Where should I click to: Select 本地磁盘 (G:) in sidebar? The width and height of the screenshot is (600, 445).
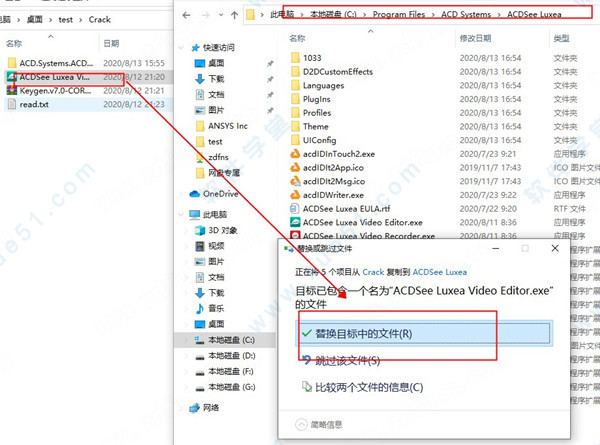[232, 387]
